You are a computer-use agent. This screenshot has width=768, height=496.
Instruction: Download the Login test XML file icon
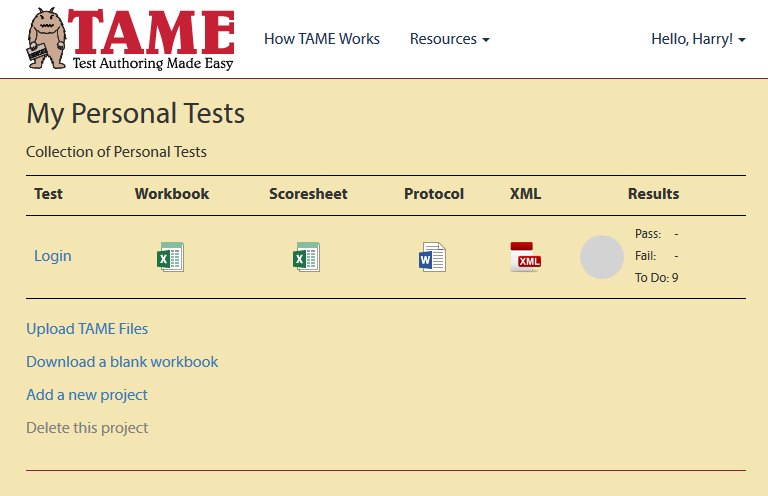[x=525, y=257]
